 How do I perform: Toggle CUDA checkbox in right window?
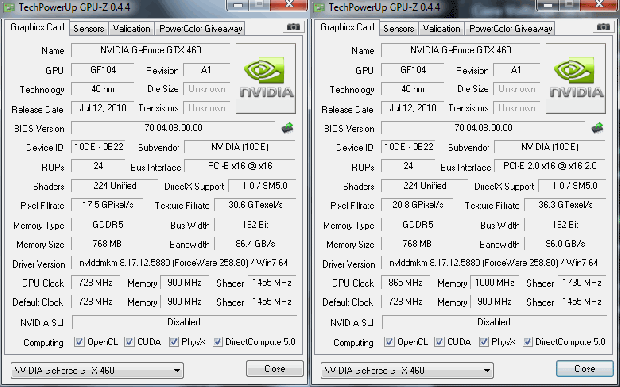click(439, 342)
